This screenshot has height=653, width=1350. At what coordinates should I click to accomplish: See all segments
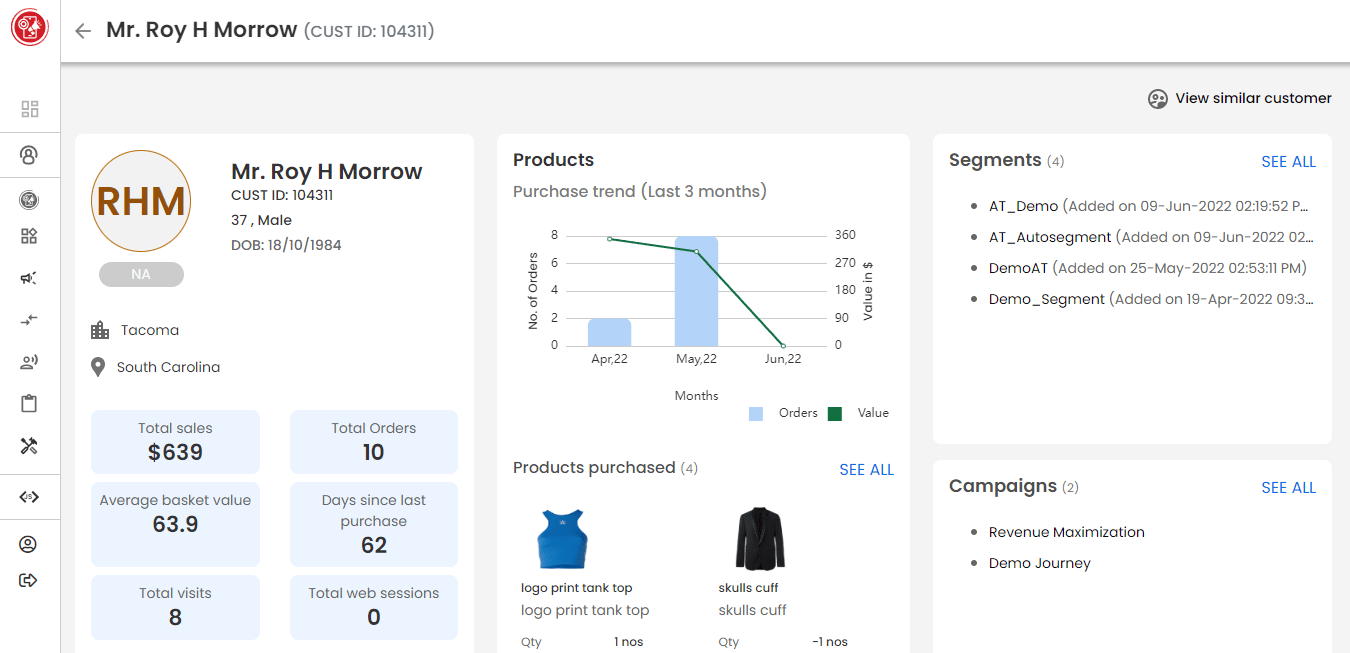point(1288,162)
